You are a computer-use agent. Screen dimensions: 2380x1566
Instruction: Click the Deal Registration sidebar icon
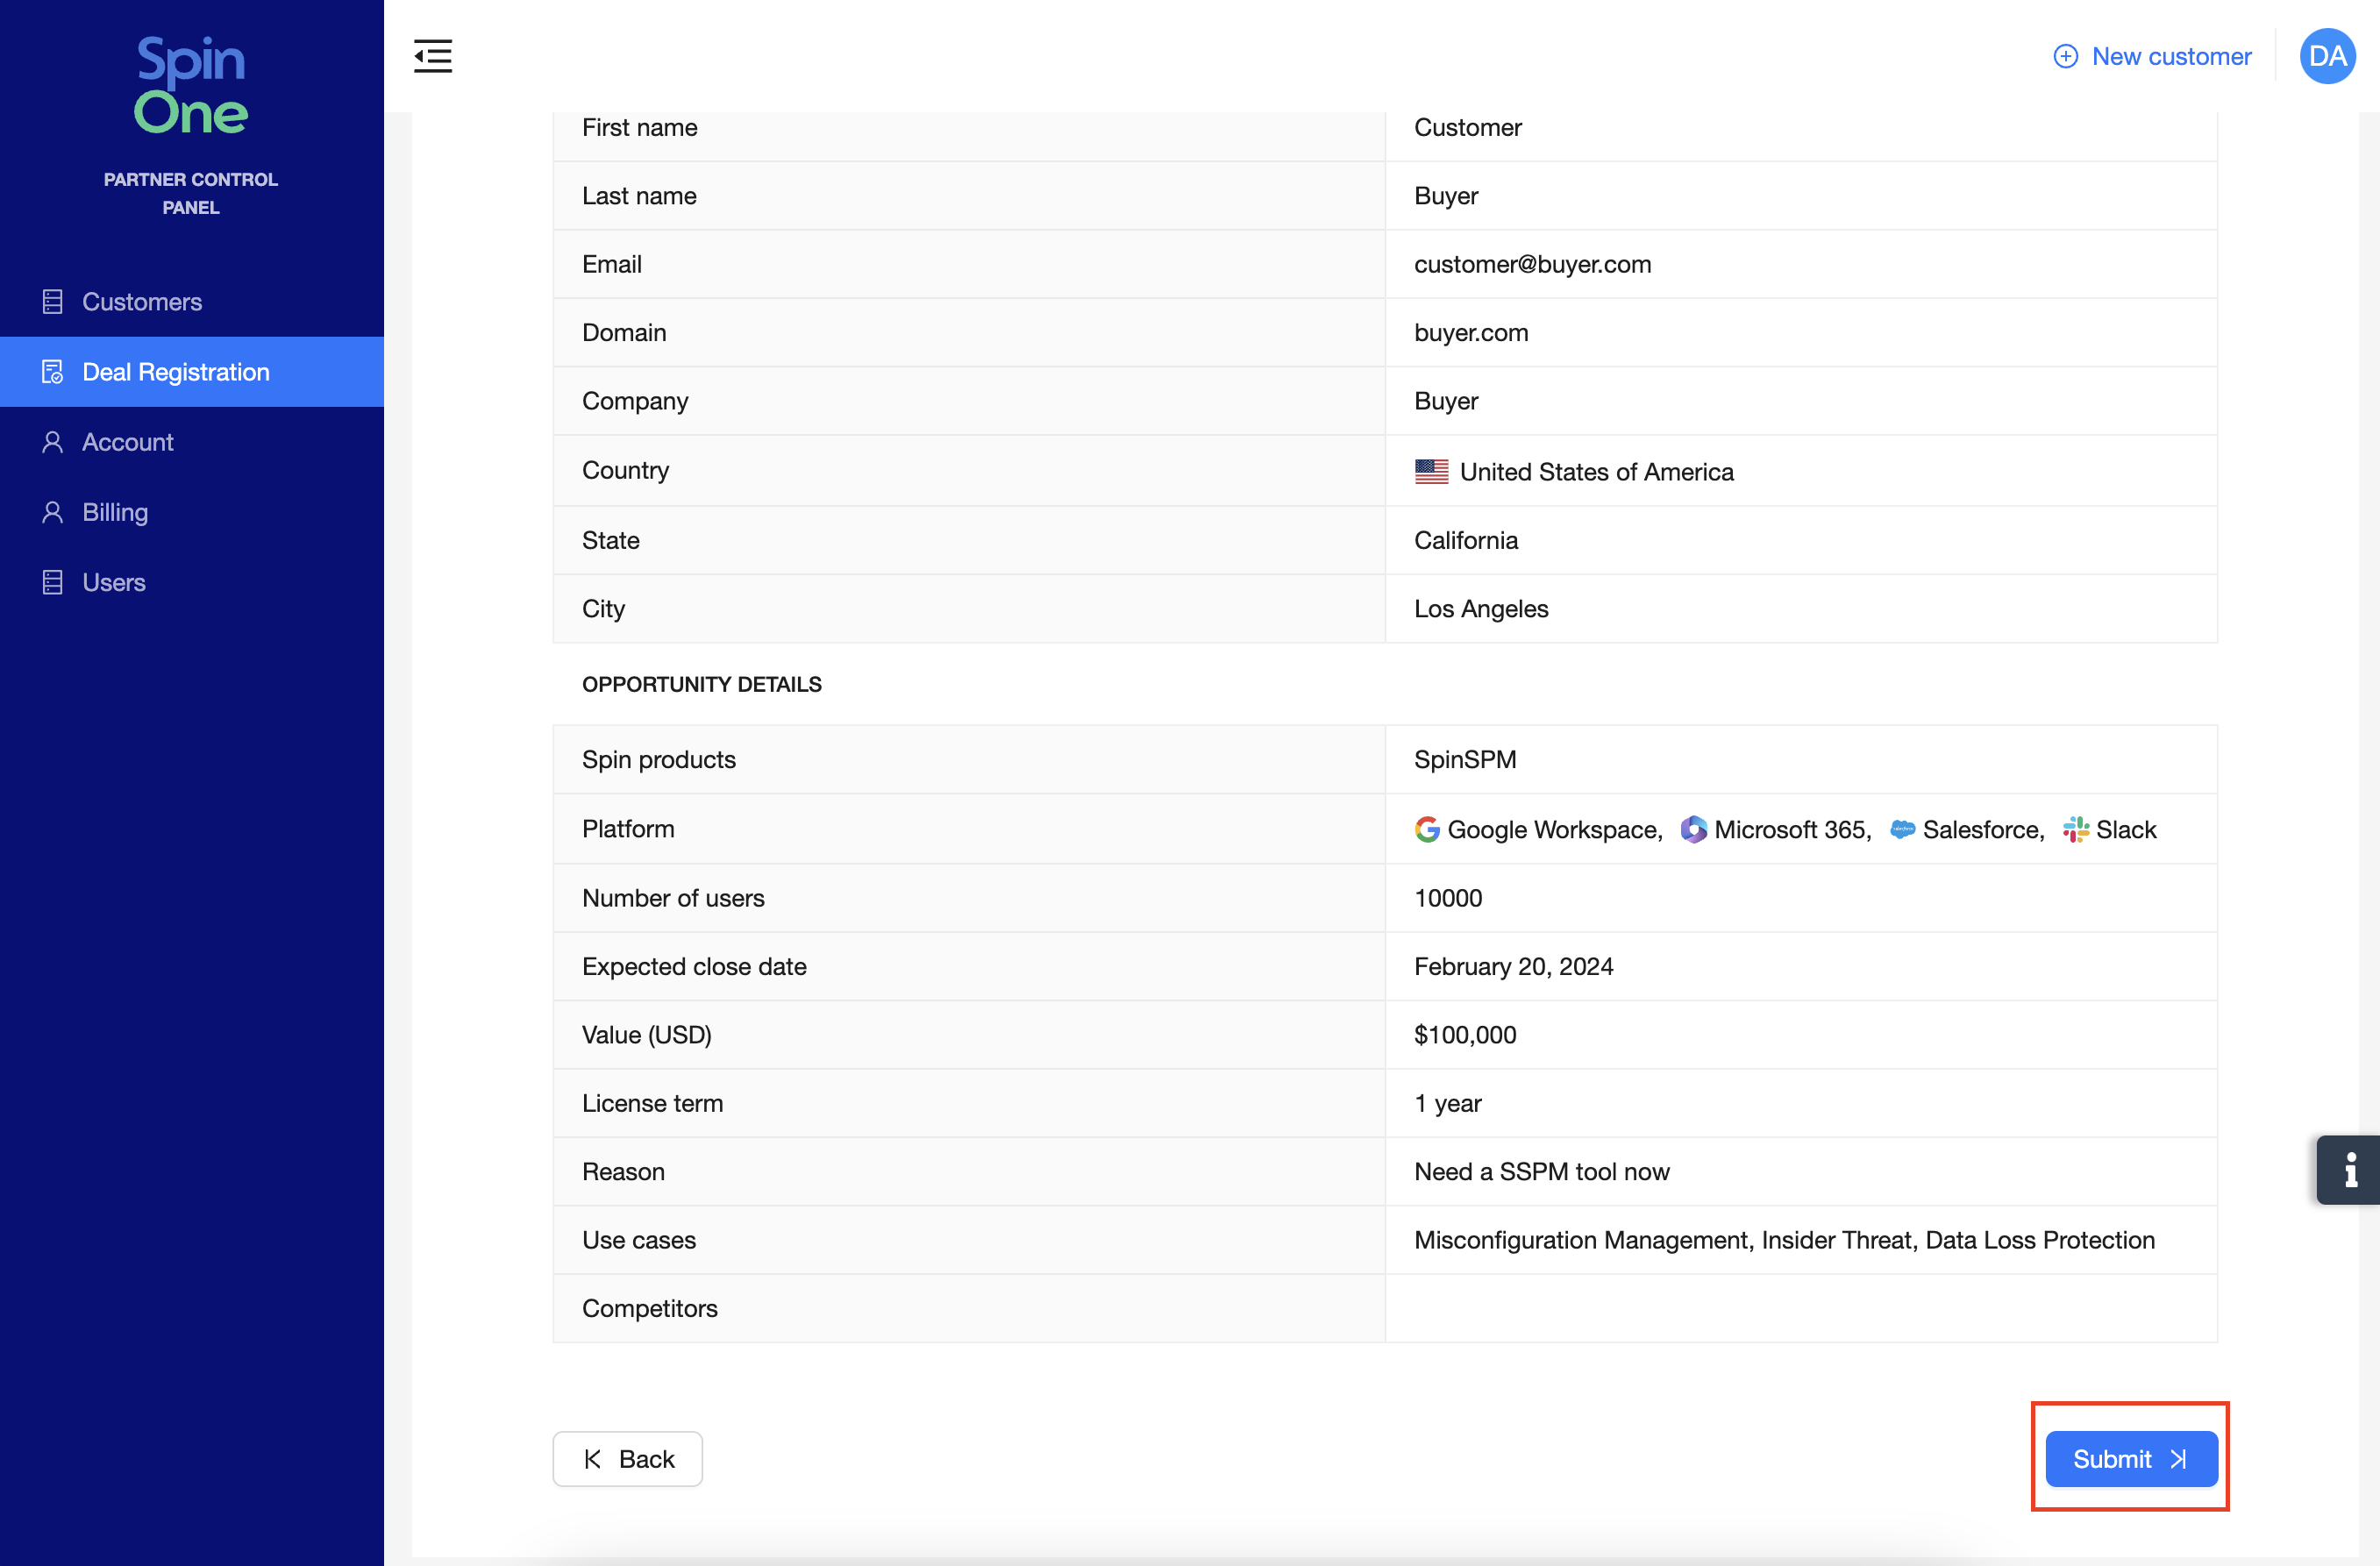tap(53, 372)
